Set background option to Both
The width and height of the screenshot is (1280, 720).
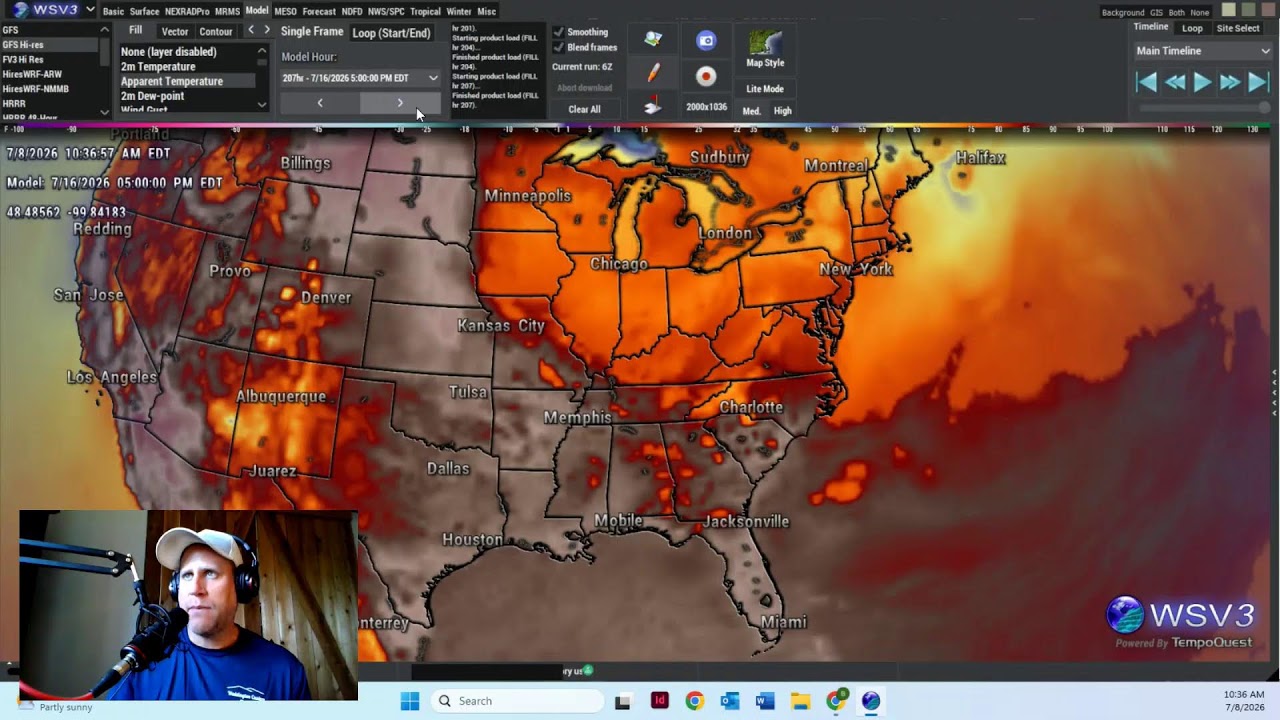coord(1177,12)
